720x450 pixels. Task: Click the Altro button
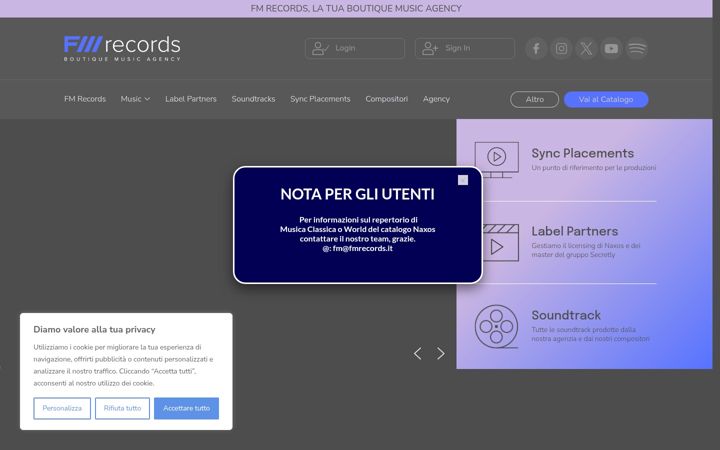(x=534, y=99)
